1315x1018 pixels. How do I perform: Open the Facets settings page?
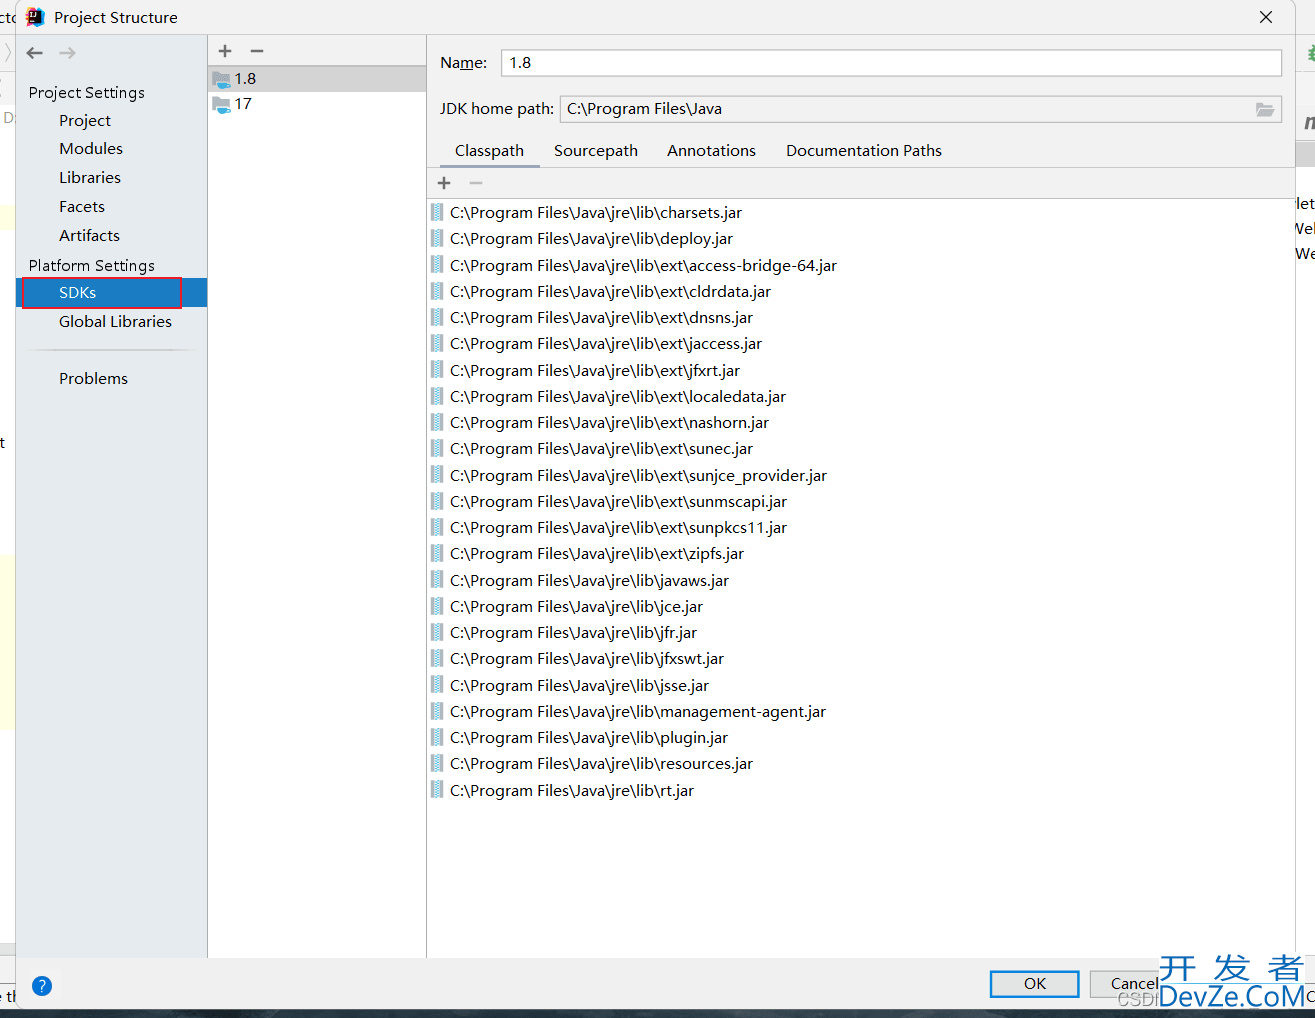(82, 206)
